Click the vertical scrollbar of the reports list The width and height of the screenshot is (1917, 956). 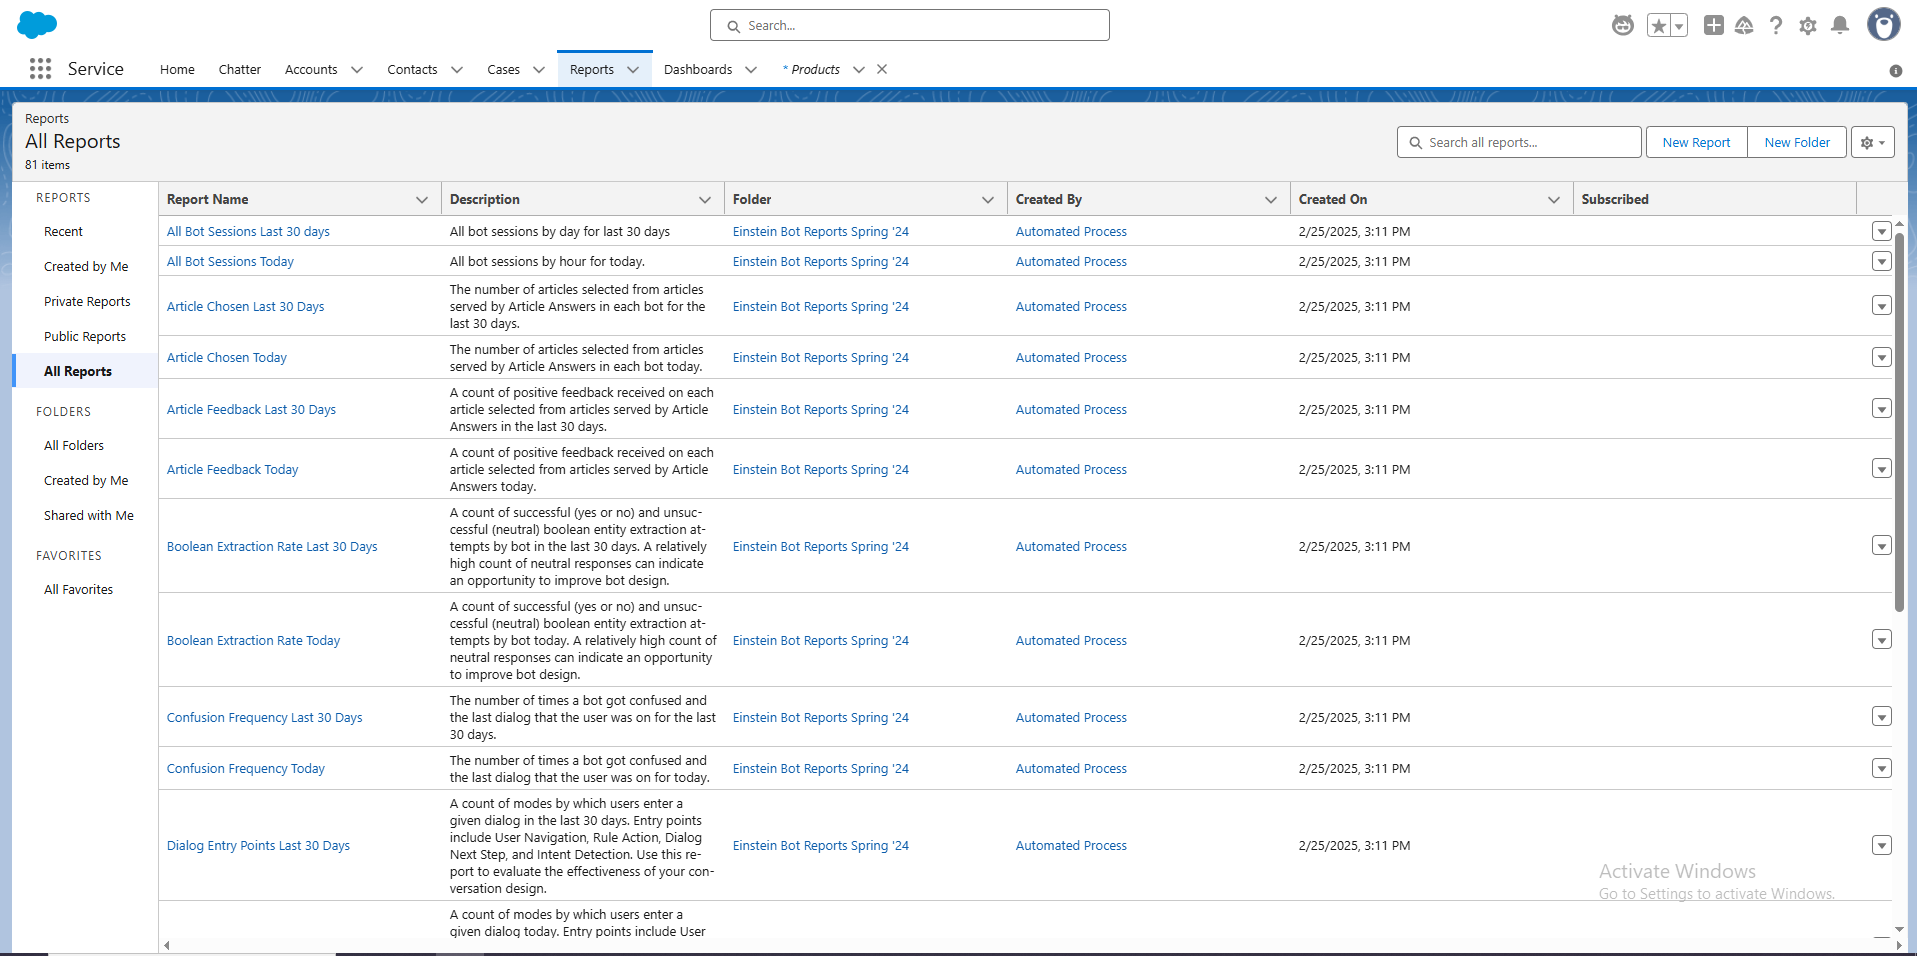(1899, 422)
